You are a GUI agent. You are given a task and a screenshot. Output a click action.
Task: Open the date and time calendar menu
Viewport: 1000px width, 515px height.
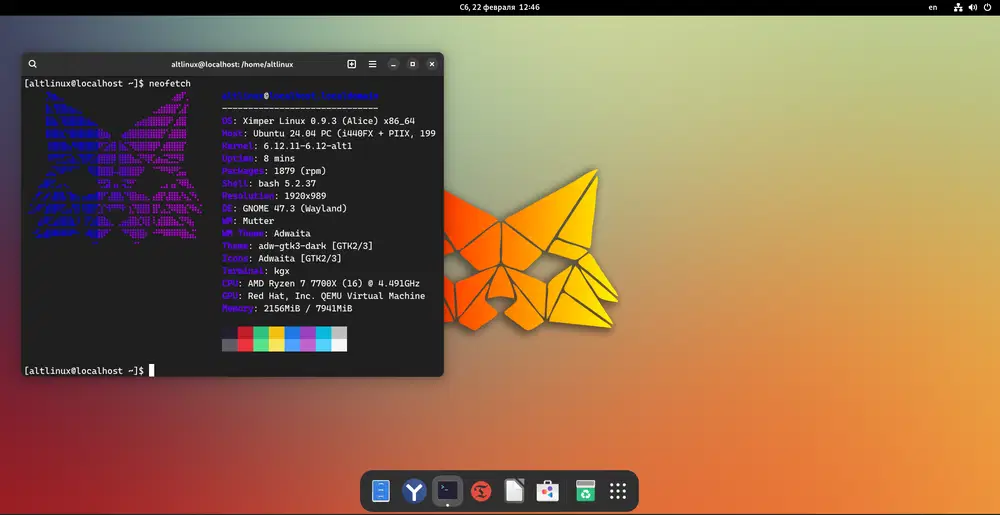[x=499, y=7]
